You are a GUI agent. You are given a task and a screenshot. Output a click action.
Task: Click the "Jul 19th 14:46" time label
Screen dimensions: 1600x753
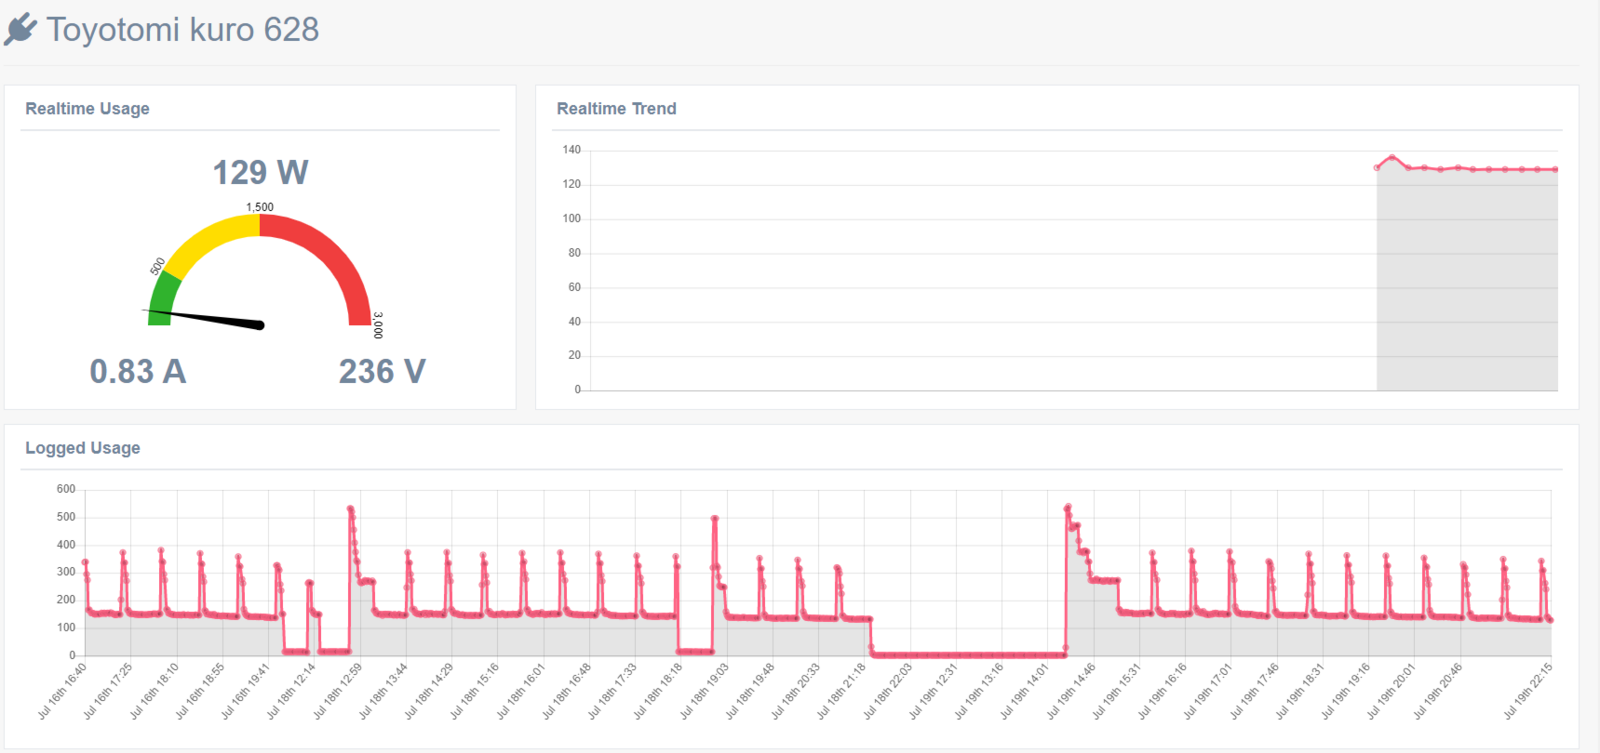(1071, 691)
